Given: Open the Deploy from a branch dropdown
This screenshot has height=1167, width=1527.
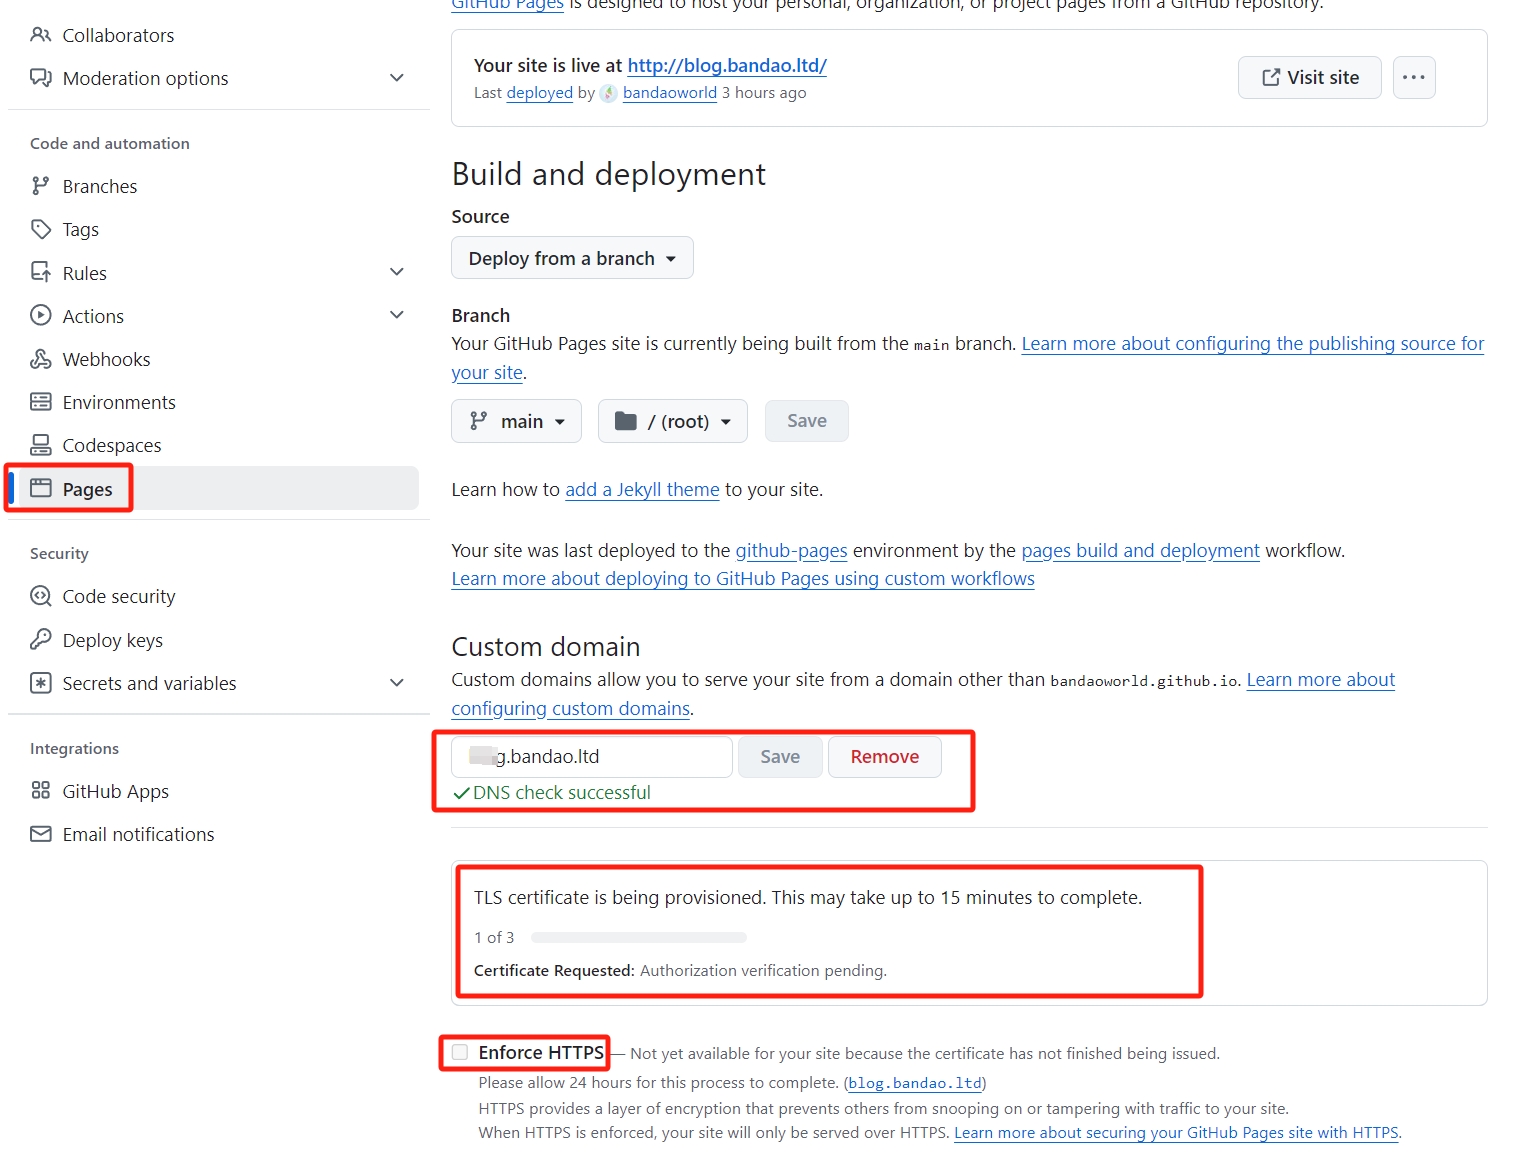Looking at the screenshot, I should tap(572, 258).
